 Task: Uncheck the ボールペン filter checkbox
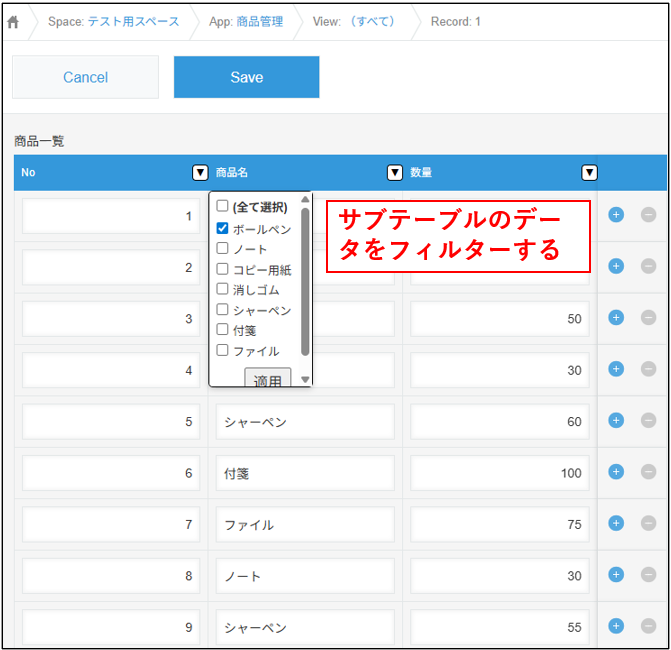[223, 228]
